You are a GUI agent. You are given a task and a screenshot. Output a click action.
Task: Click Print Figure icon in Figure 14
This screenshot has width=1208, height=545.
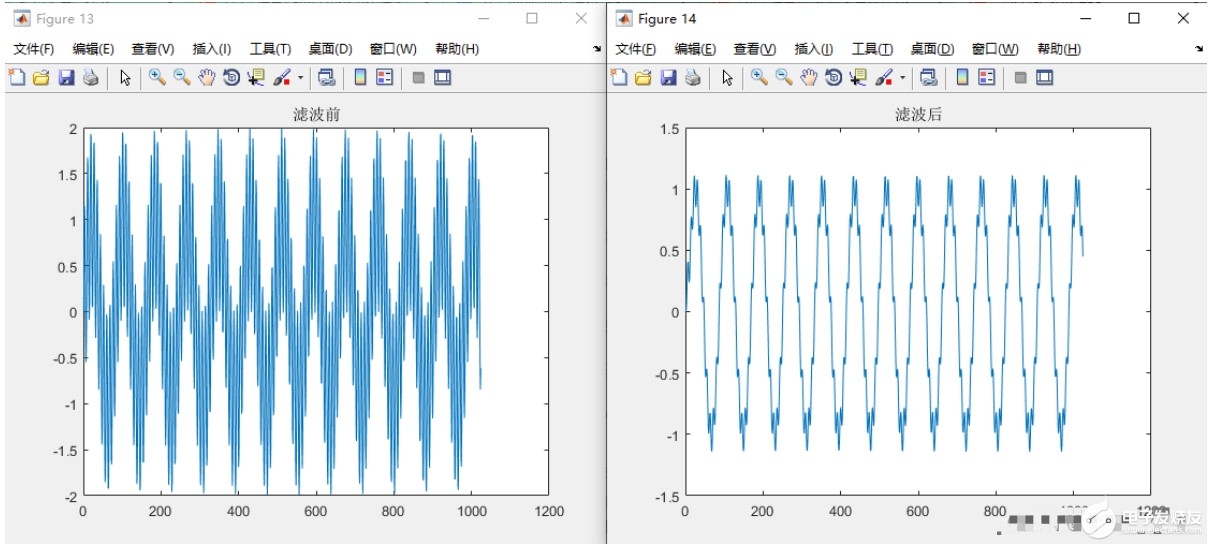[x=693, y=77]
